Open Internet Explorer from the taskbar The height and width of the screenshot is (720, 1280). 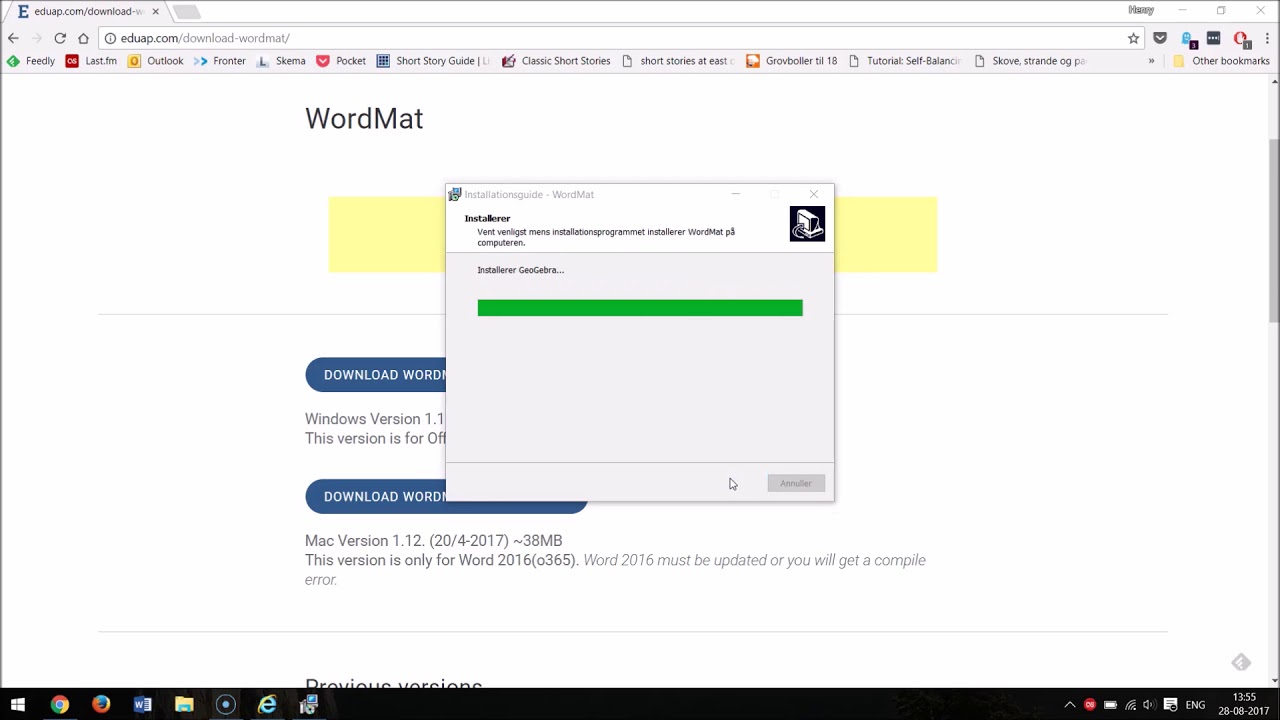[x=267, y=705]
